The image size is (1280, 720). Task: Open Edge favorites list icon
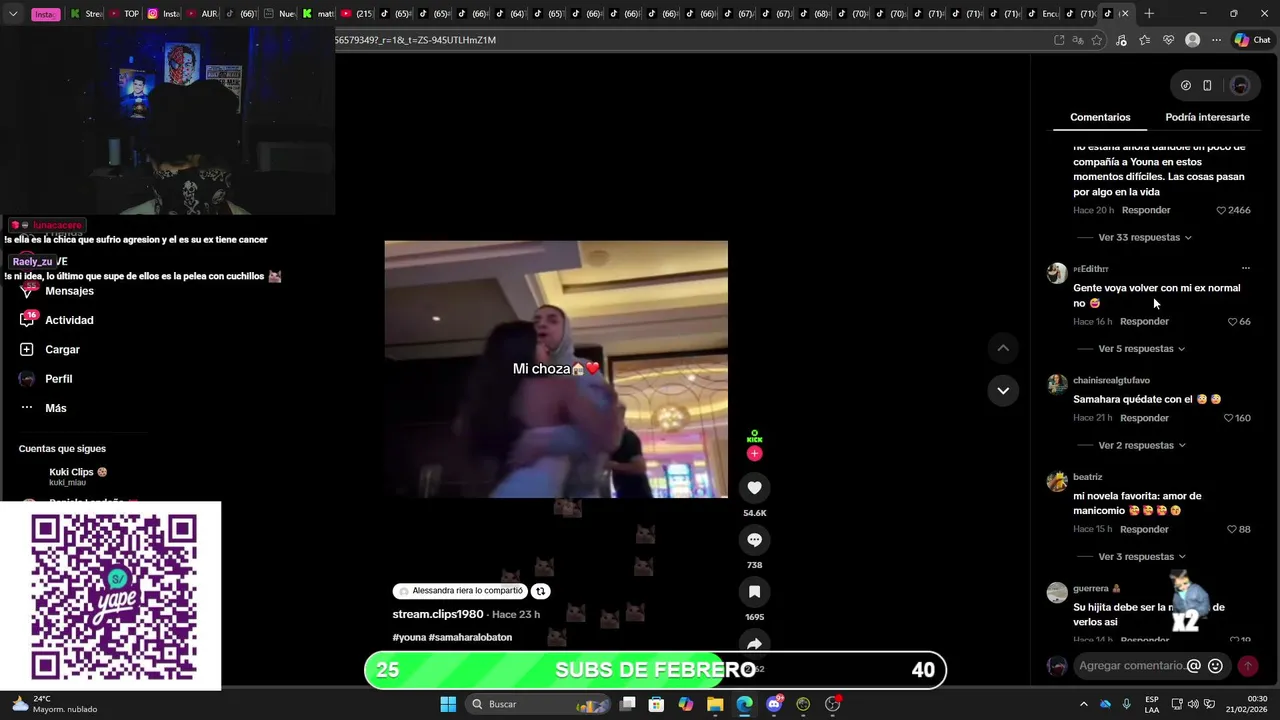click(1145, 40)
